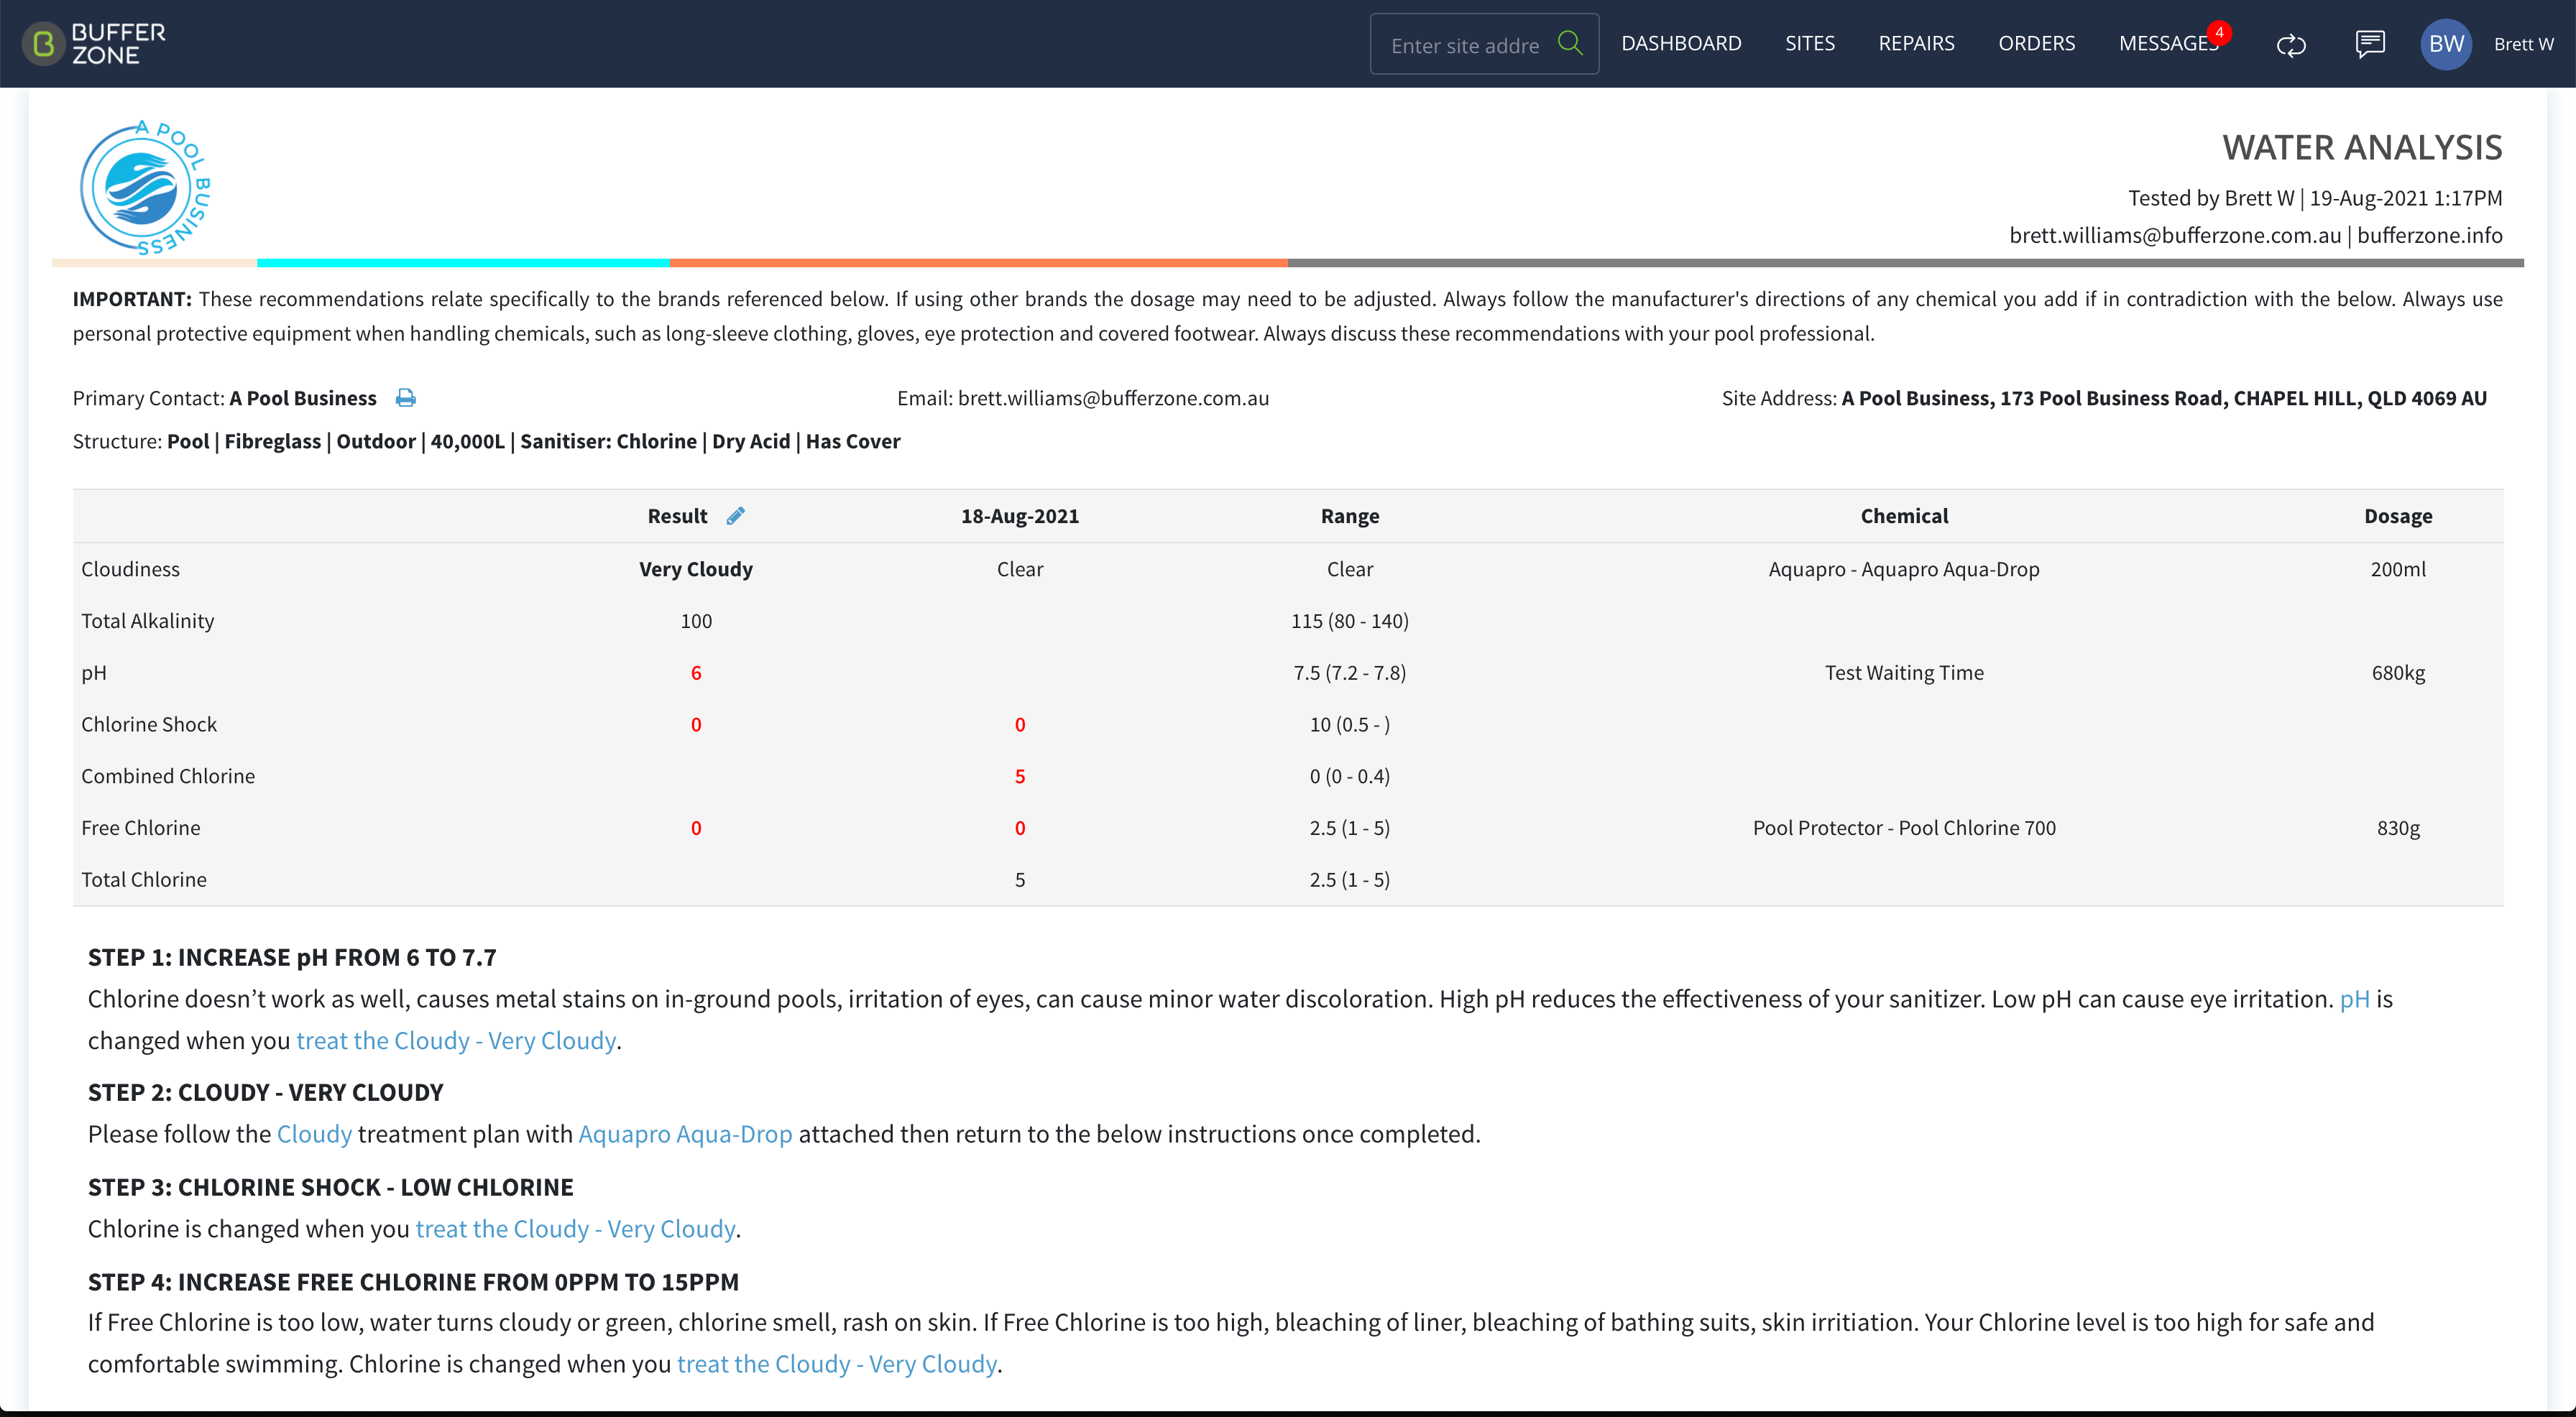Edit results with the pencil icon
Image resolution: width=2576 pixels, height=1417 pixels.
pos(735,516)
